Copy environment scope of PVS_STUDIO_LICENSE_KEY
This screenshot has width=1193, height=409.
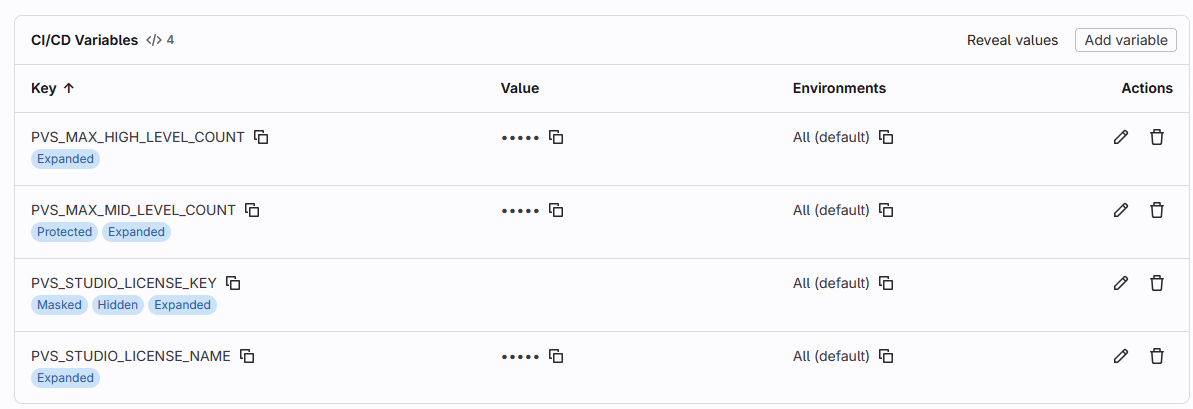pos(886,283)
